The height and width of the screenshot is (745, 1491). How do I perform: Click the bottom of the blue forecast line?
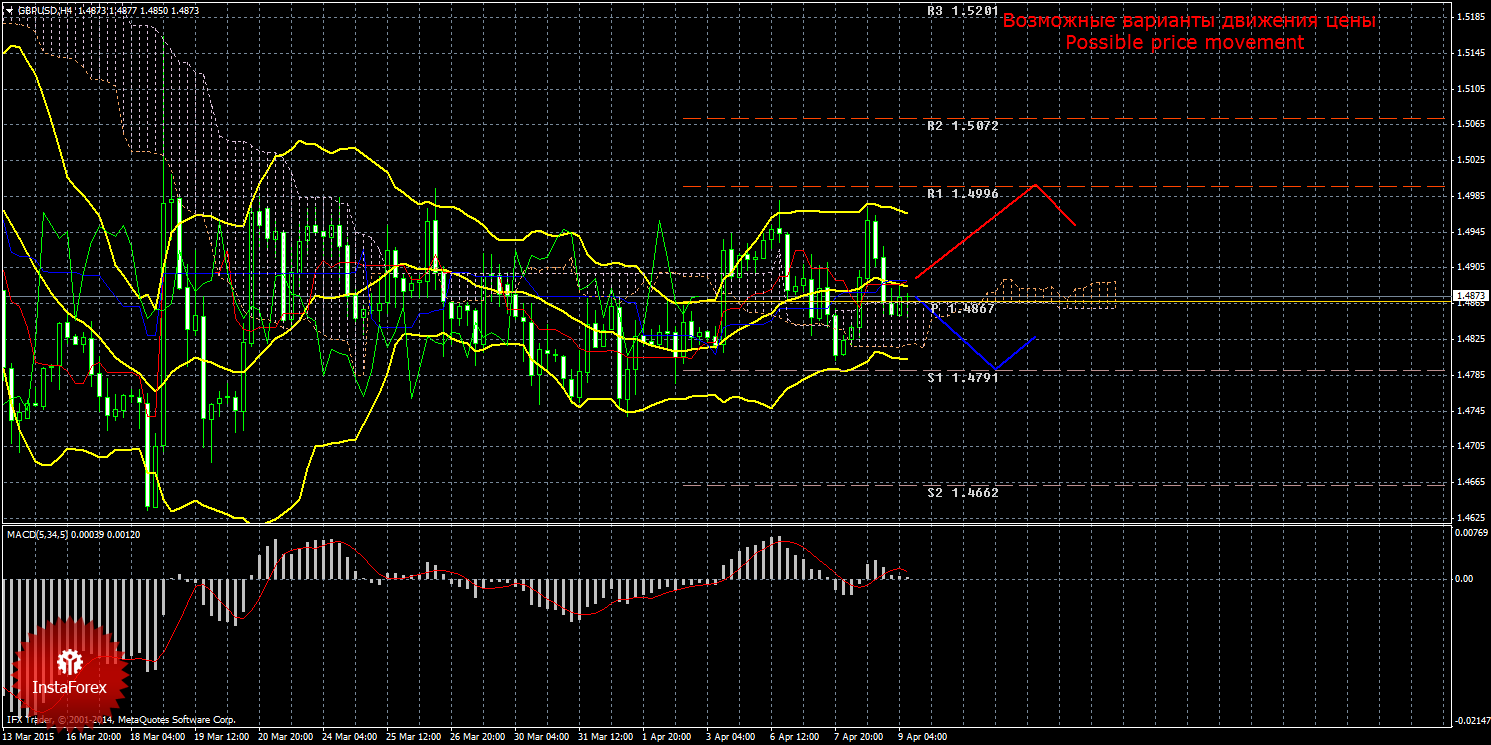click(993, 369)
